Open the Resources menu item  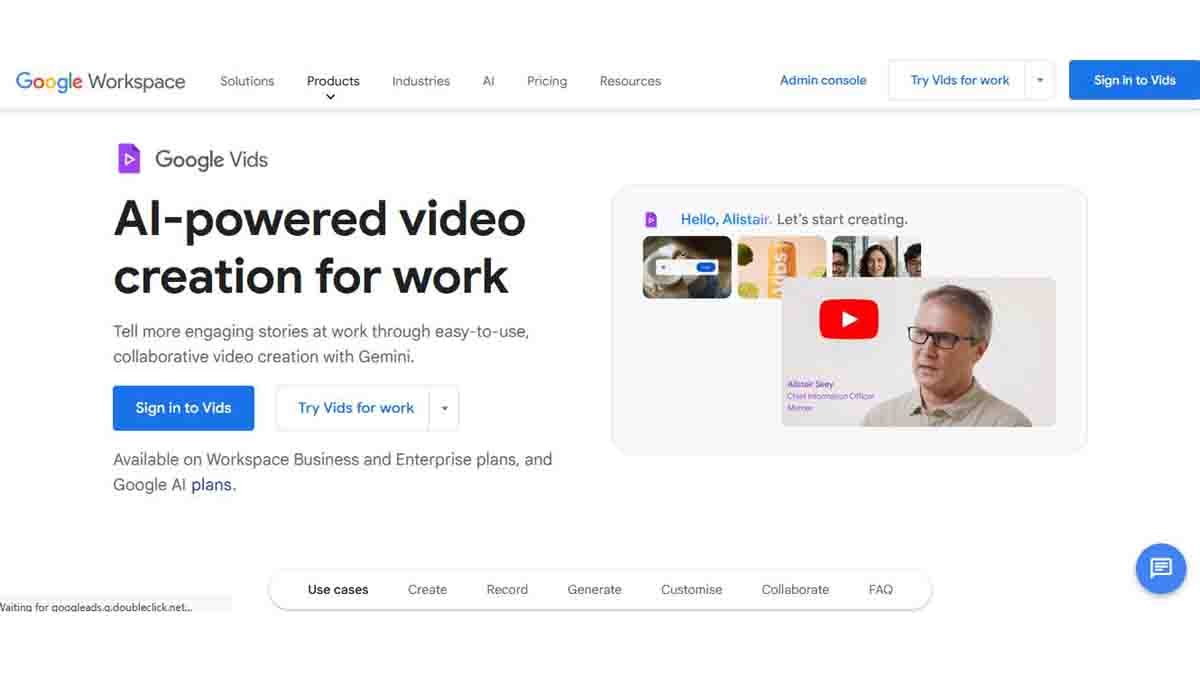pyautogui.click(x=630, y=81)
